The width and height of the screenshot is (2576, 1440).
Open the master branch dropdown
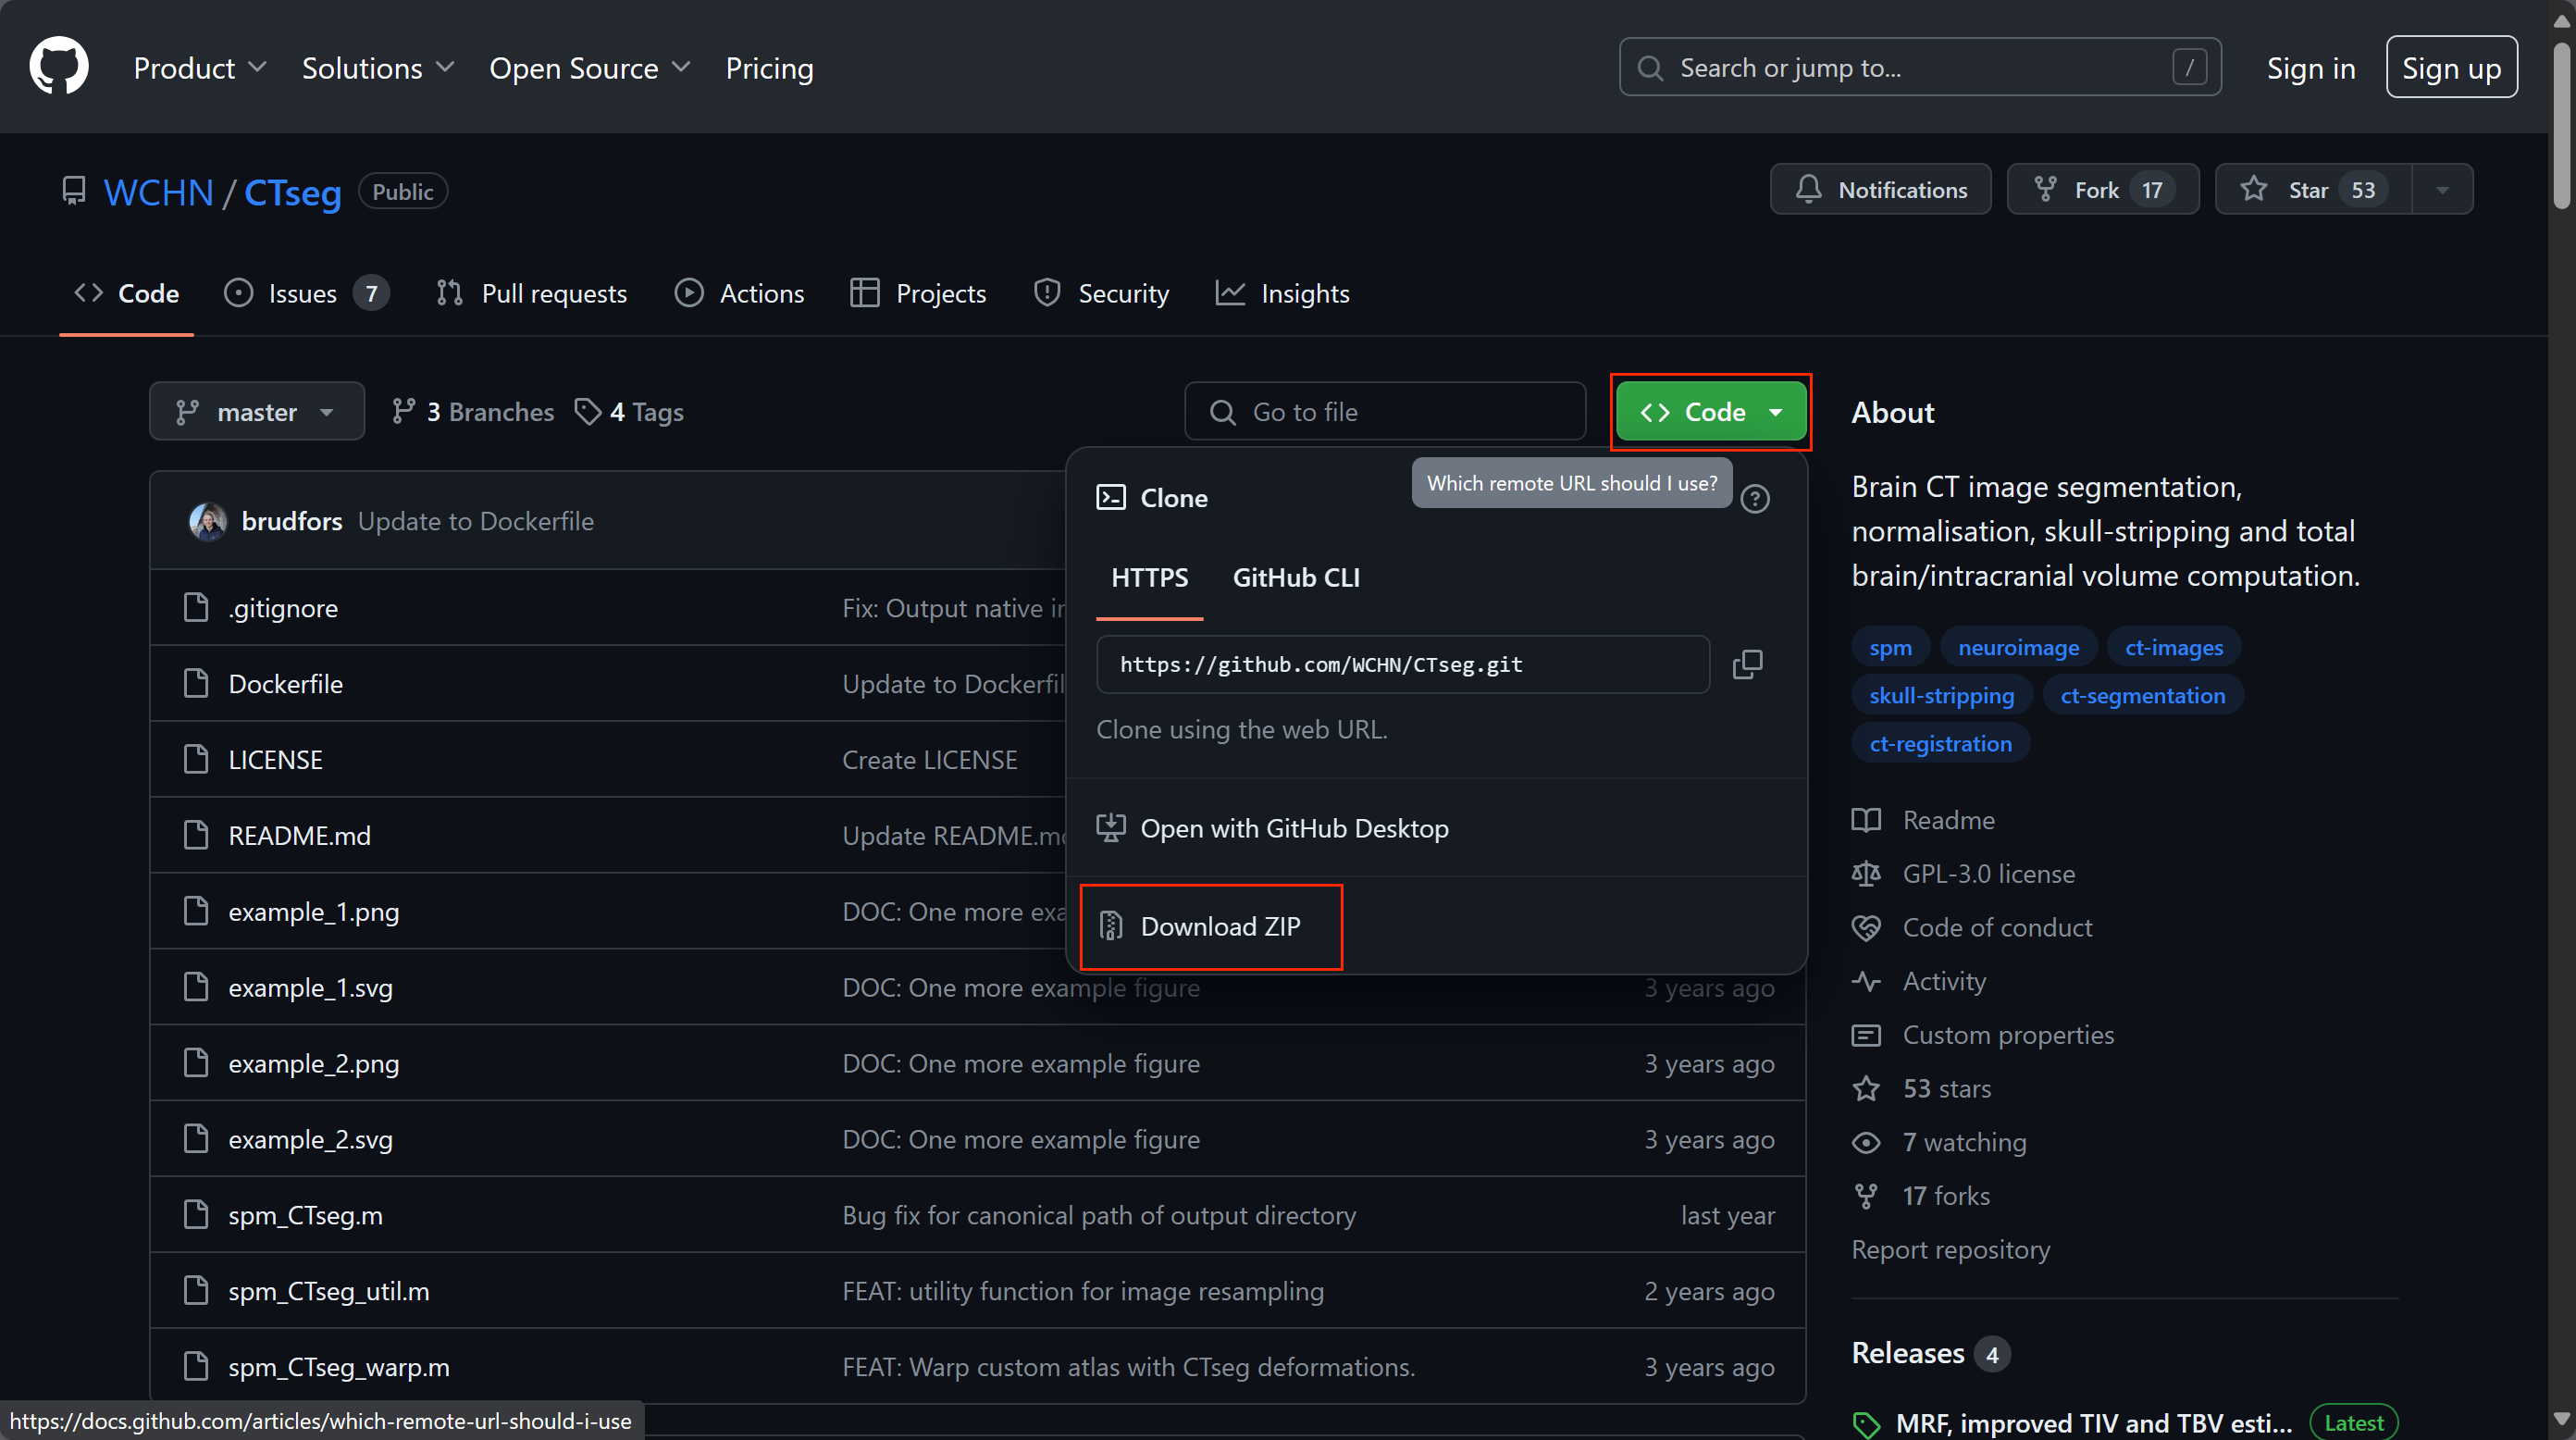tap(256, 412)
